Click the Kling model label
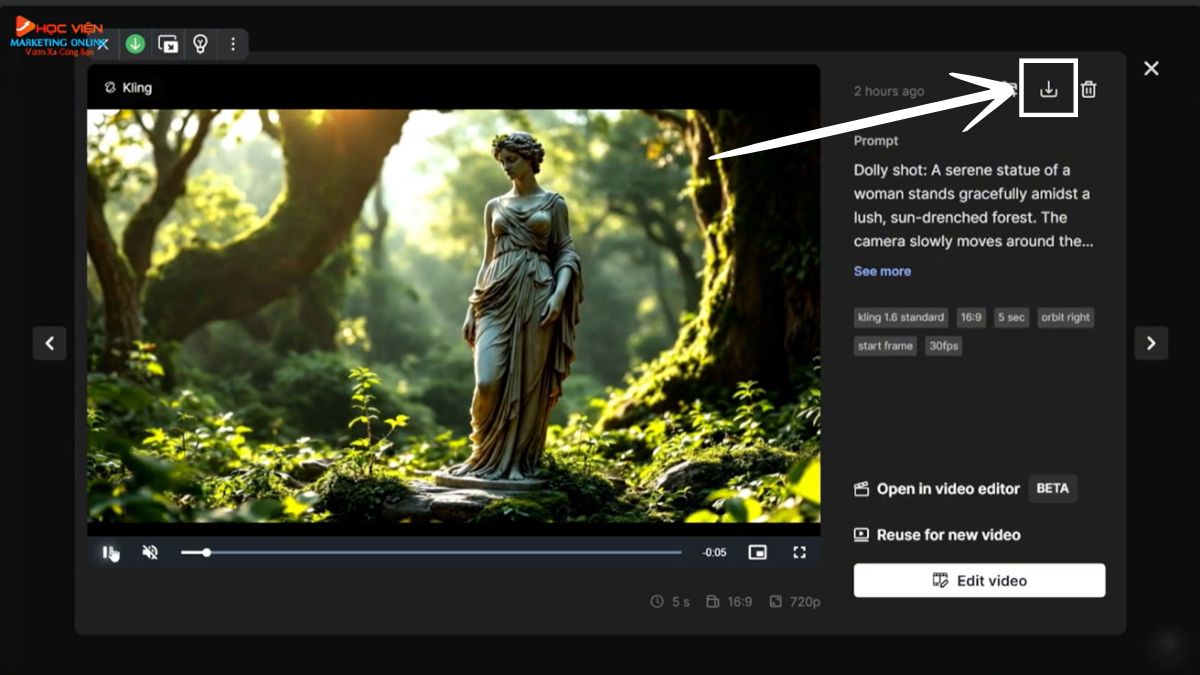 click(128, 87)
